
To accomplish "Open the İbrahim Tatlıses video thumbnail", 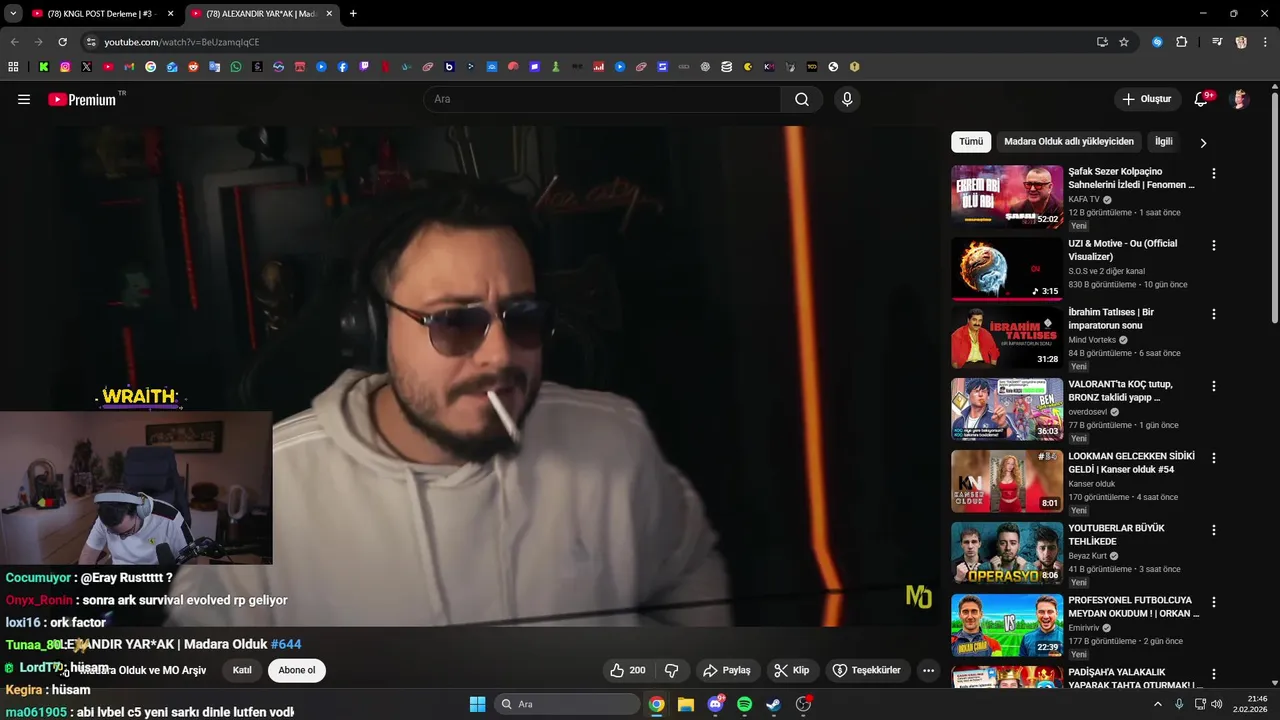I will (1007, 338).
